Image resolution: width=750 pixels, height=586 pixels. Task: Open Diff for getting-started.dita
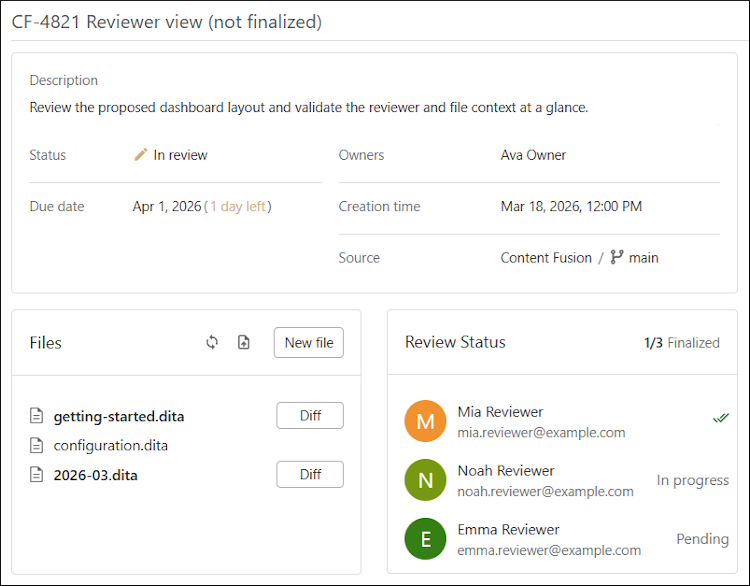pos(310,415)
